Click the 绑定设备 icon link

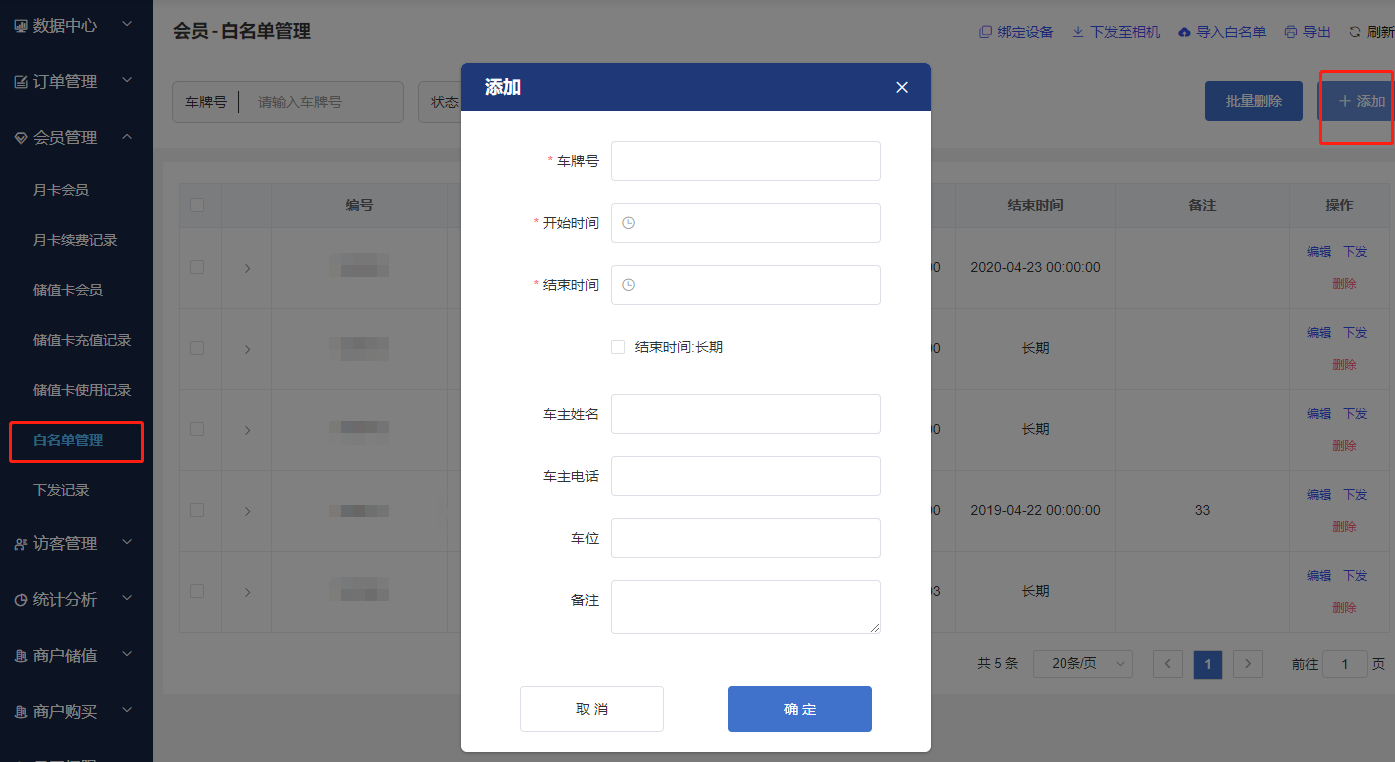tap(985, 32)
